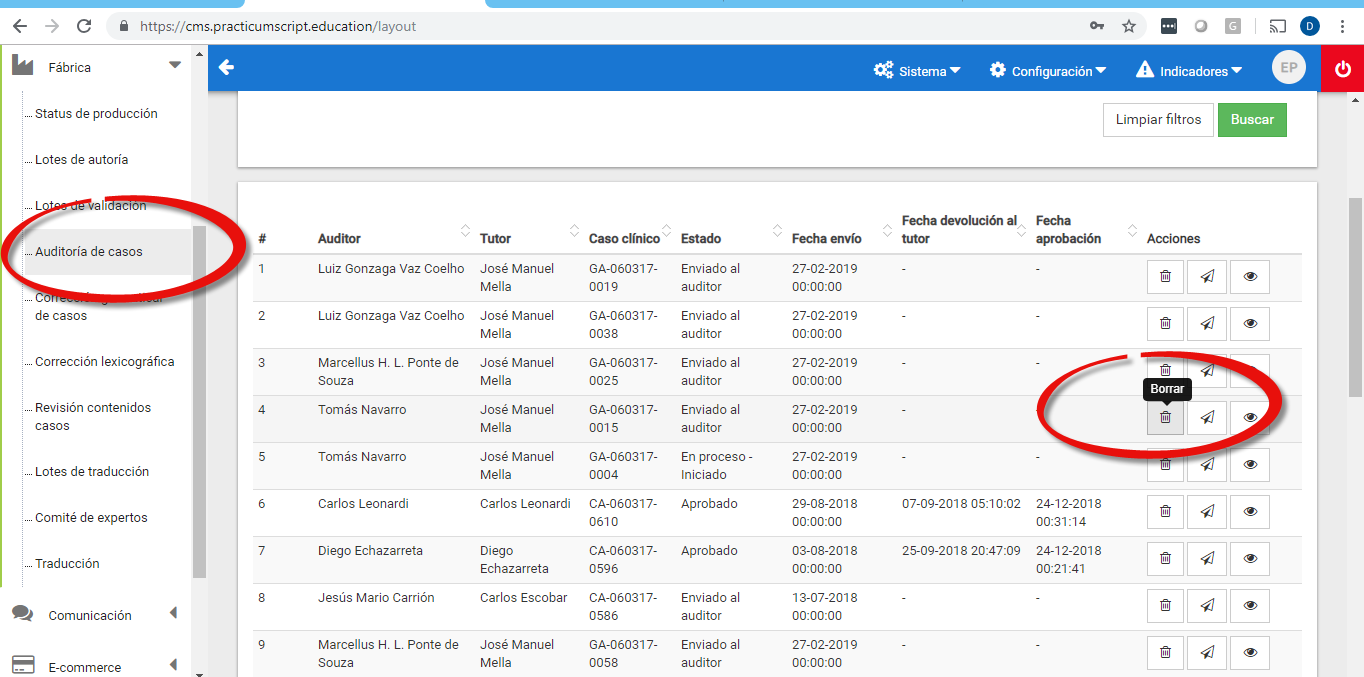Click the browser address bar
This screenshot has height=677, width=1364.
[x=600, y=26]
